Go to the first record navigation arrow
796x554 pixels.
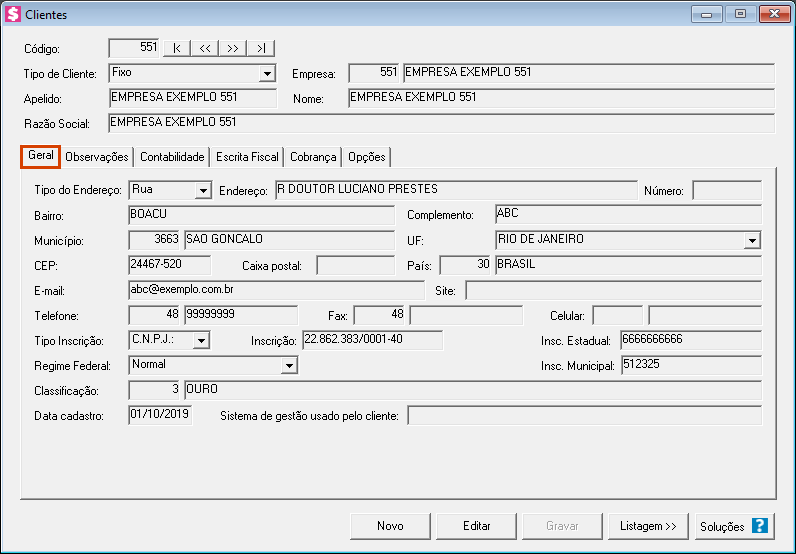click(176, 48)
